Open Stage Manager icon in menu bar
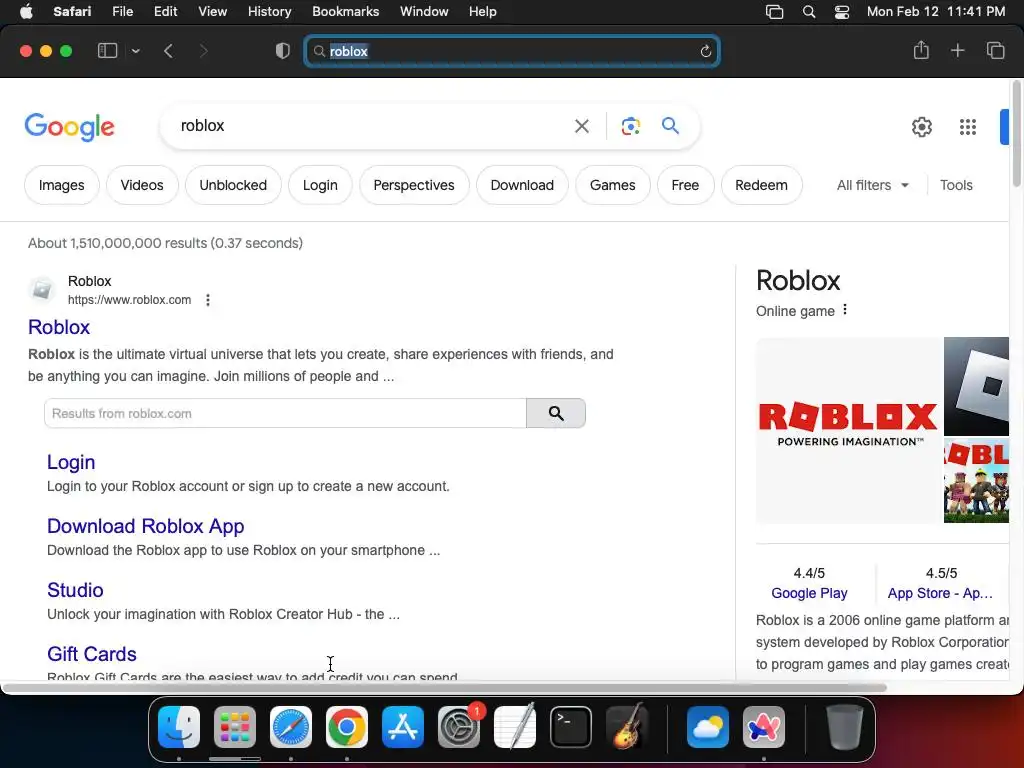 point(775,12)
